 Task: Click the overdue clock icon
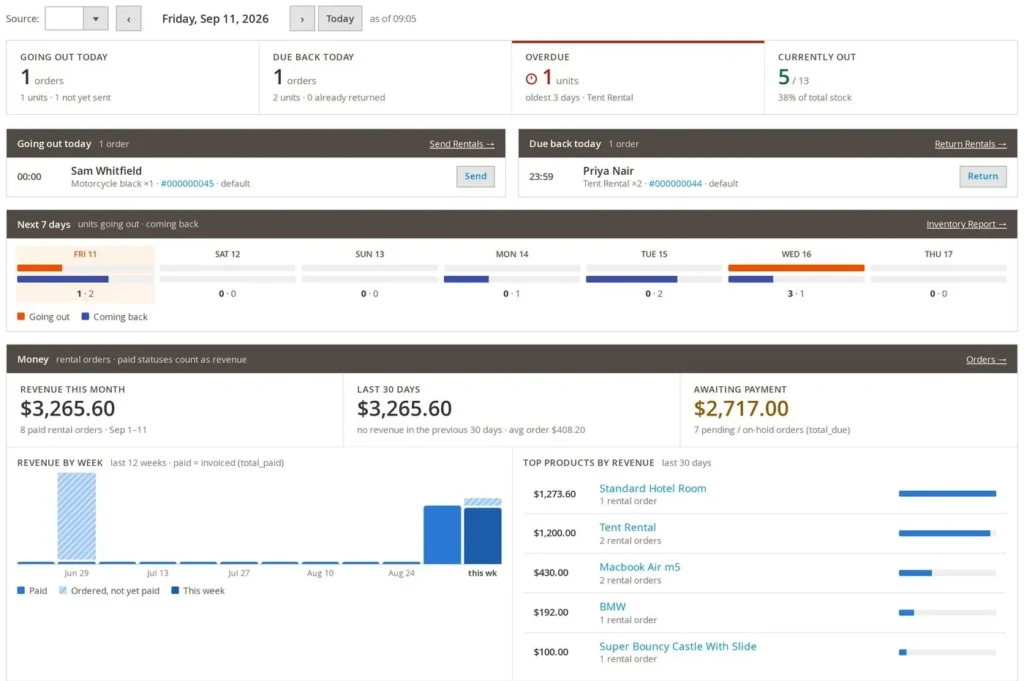tap(532, 79)
